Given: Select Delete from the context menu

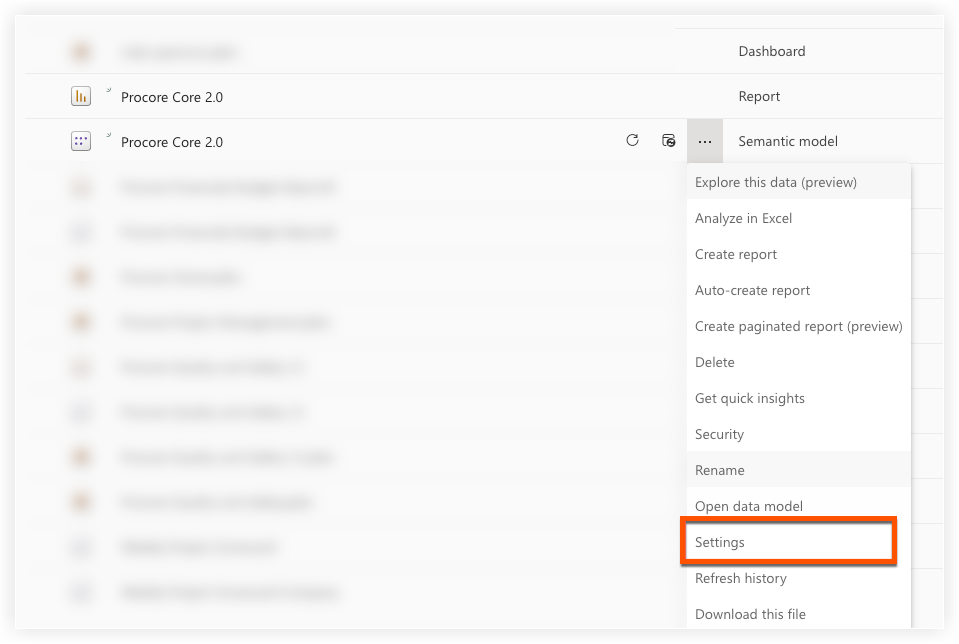Looking at the screenshot, I should coord(714,362).
